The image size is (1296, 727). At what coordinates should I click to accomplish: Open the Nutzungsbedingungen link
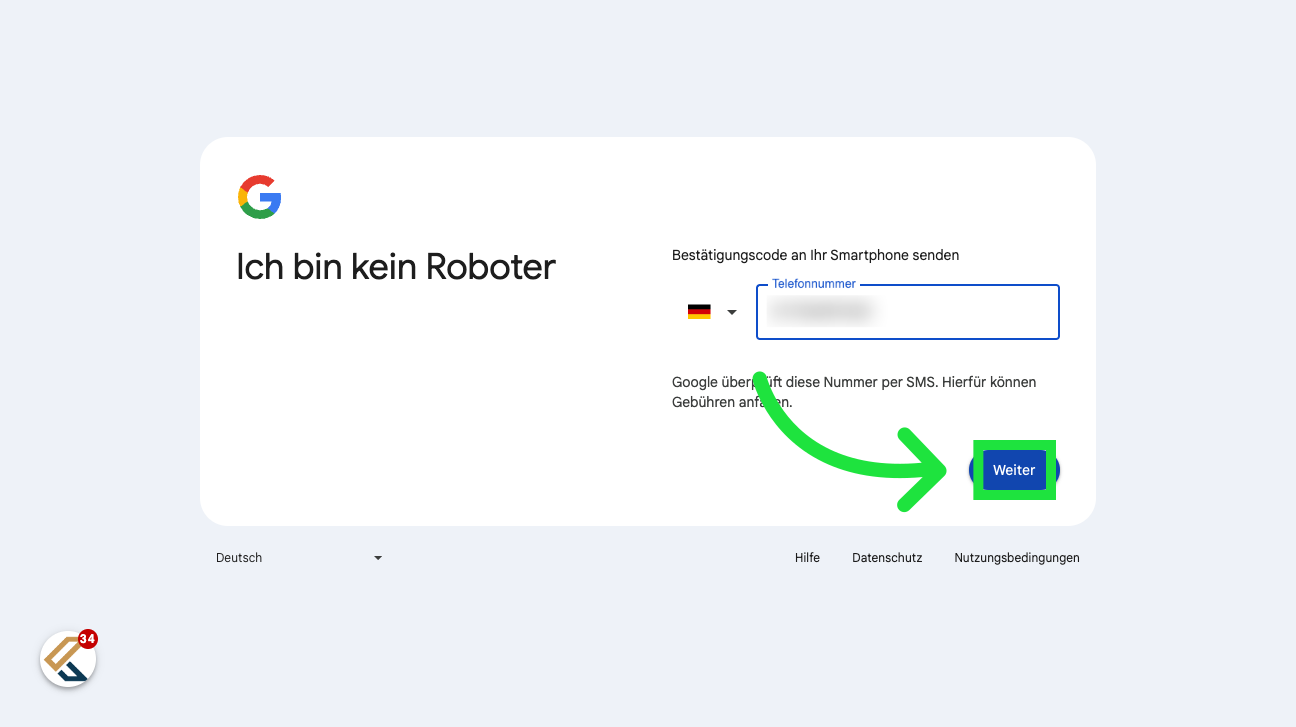point(1017,558)
